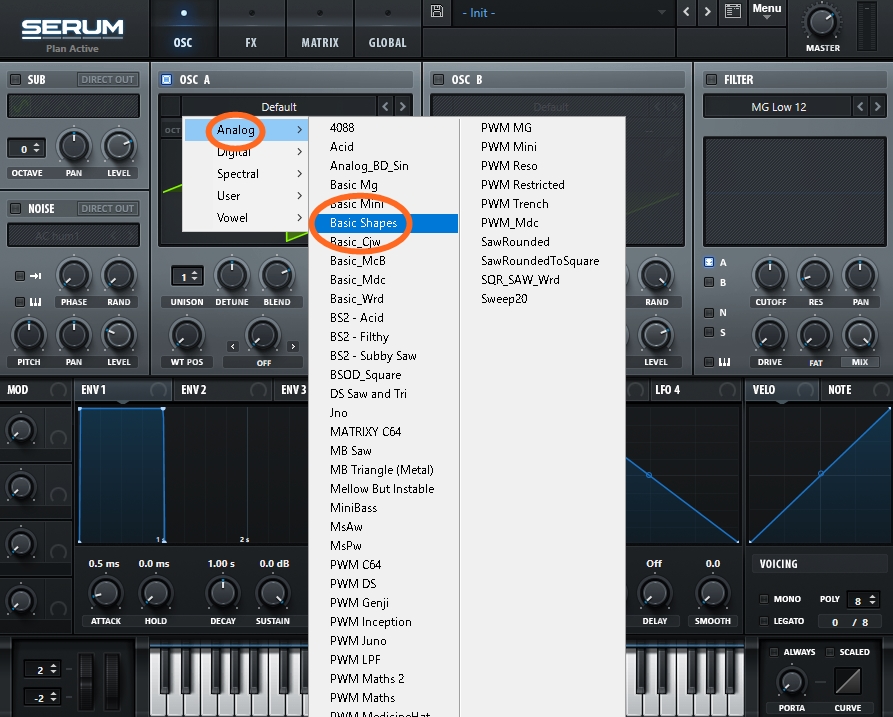Click the save preset floppy disk icon
The width and height of the screenshot is (893, 717).
(x=437, y=11)
